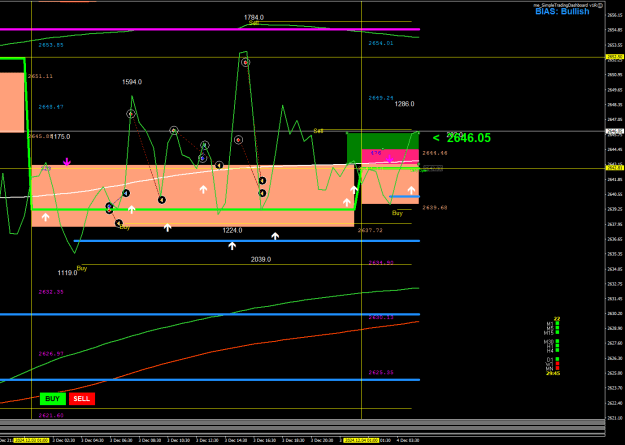Select the 1784.0 label at the top
This screenshot has height=445, width=625.
254,18
